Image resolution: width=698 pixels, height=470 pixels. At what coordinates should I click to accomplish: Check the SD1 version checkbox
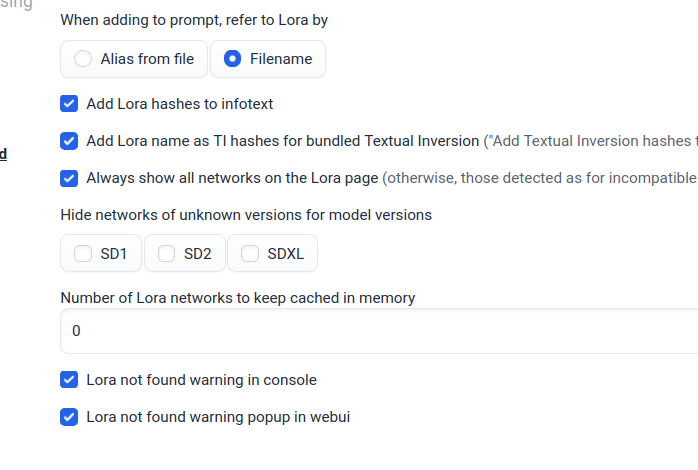pyautogui.click(x=83, y=254)
